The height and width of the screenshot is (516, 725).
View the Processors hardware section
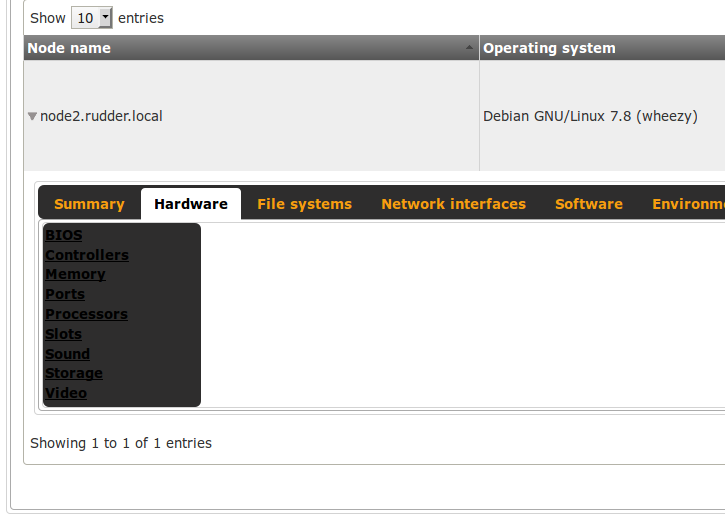point(86,314)
